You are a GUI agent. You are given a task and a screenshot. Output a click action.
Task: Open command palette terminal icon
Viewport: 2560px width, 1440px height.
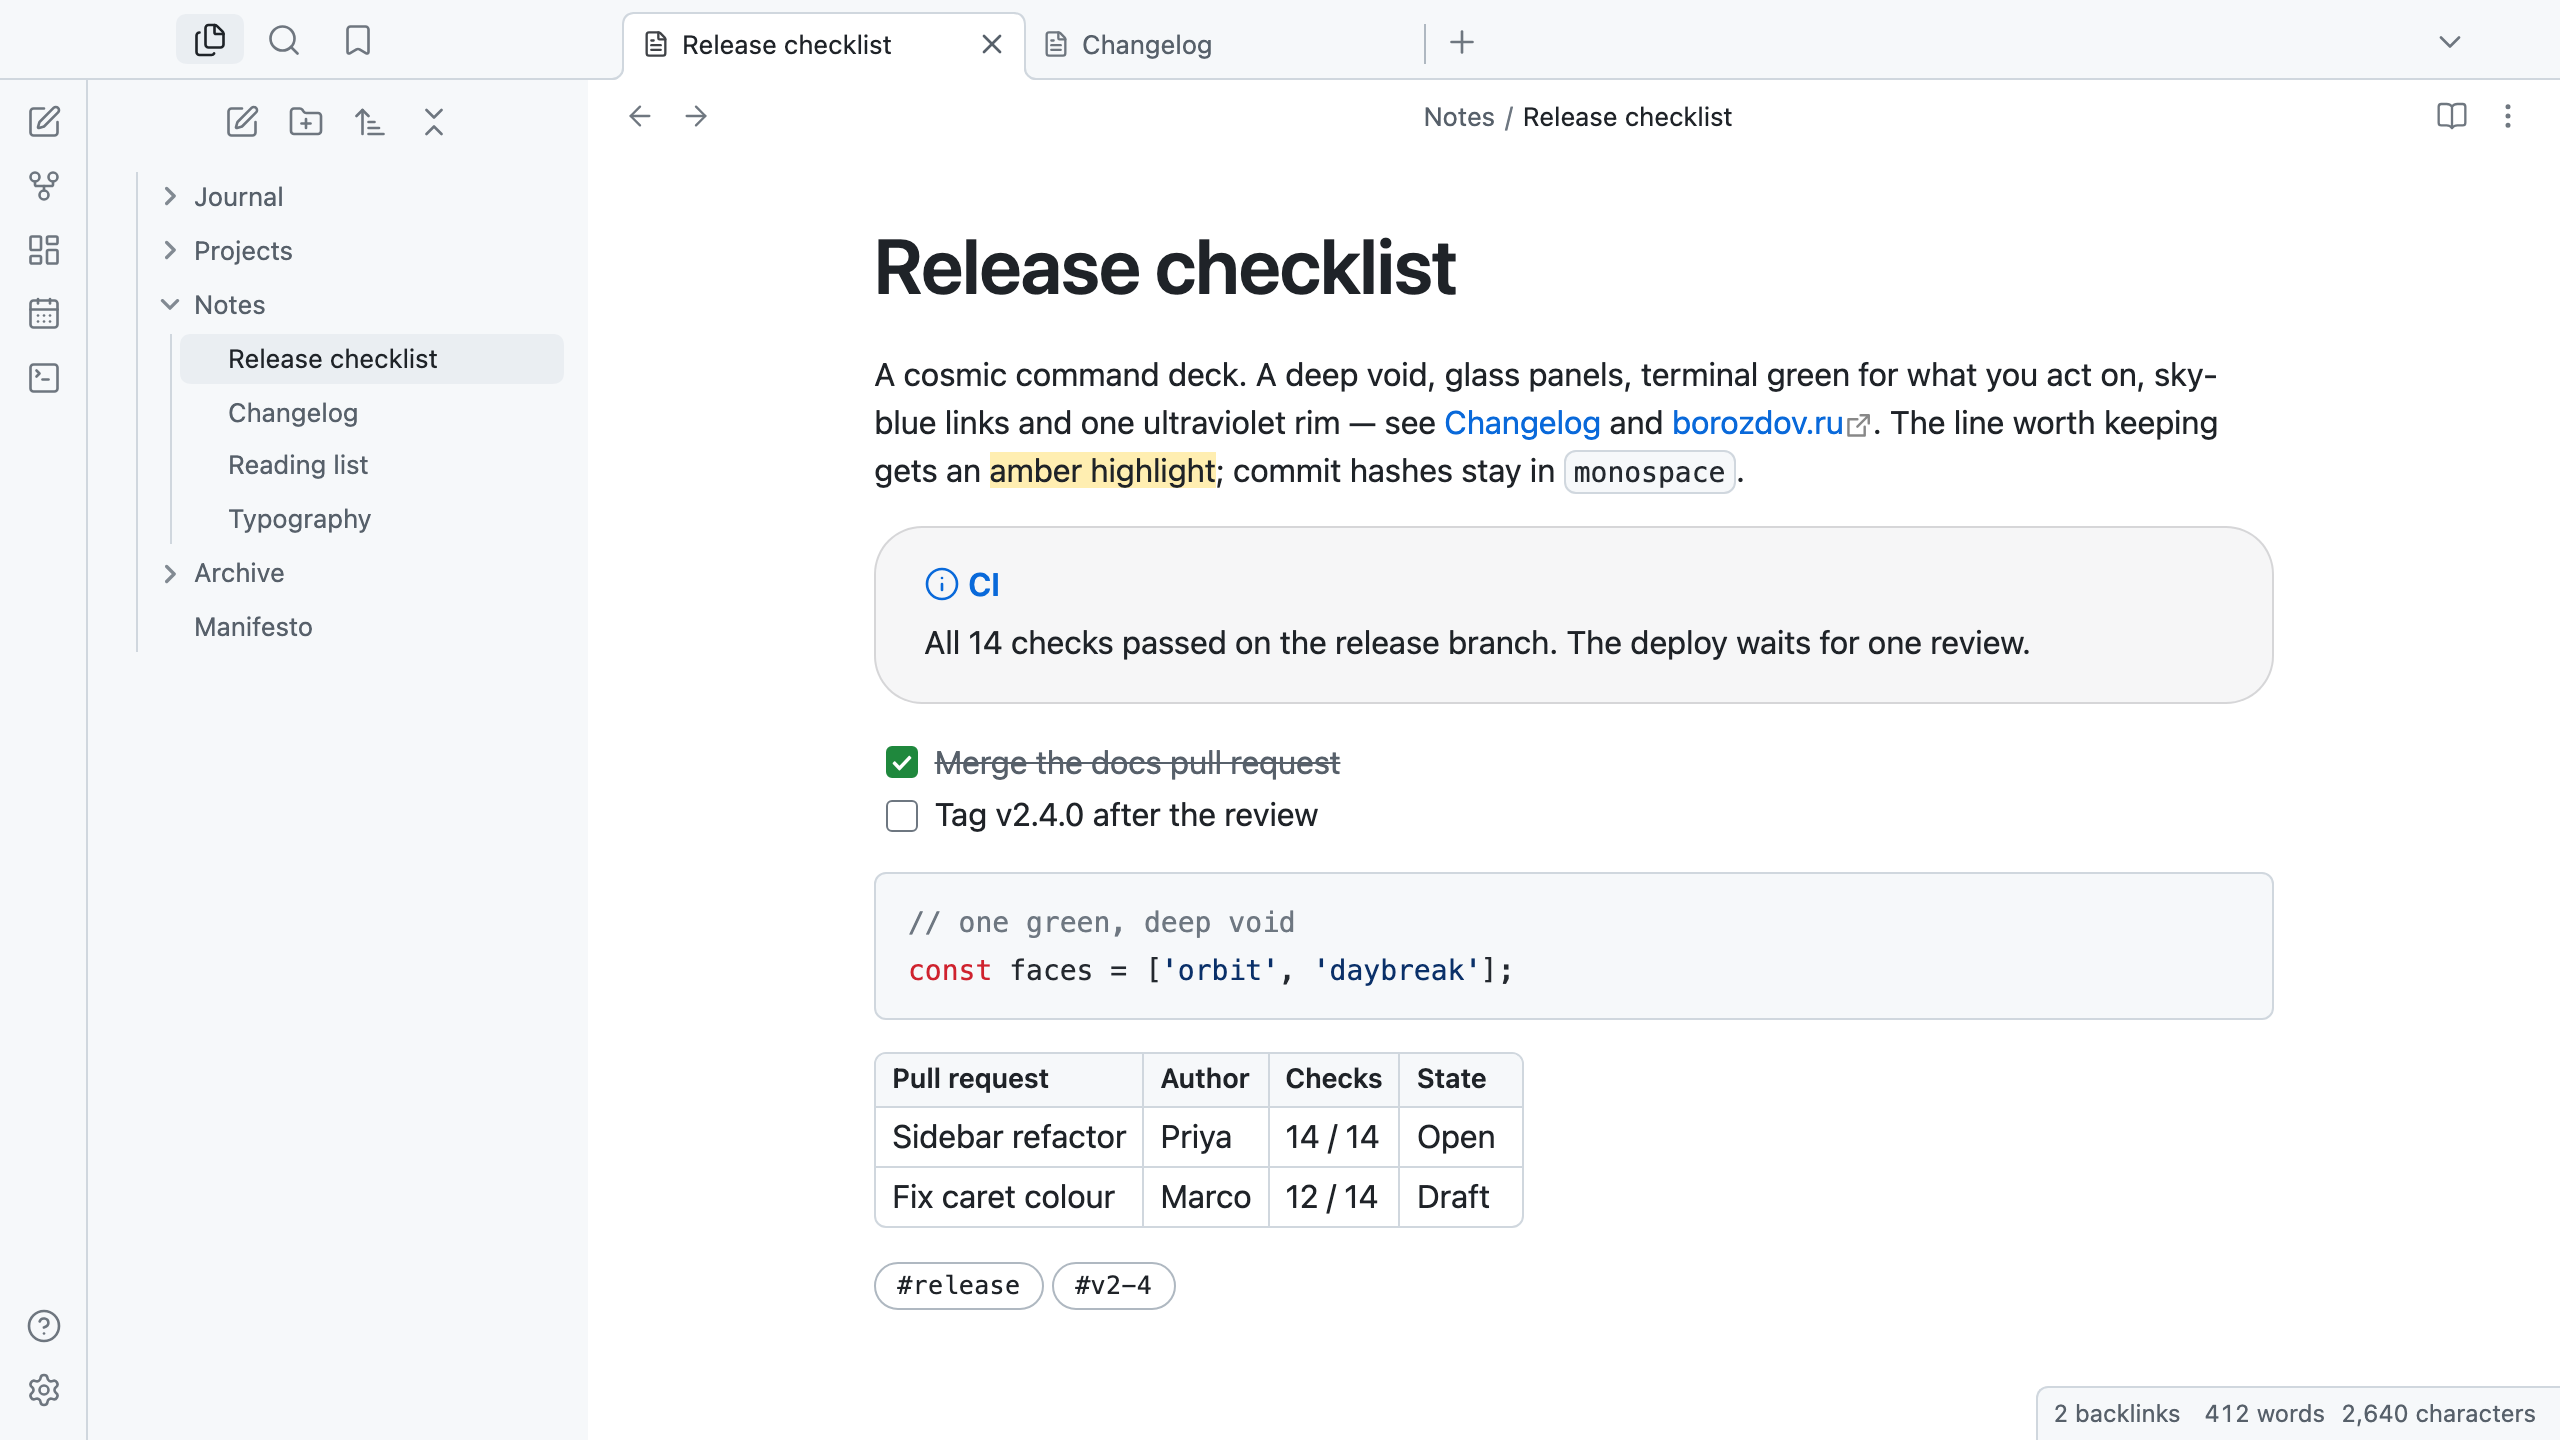coord(44,378)
